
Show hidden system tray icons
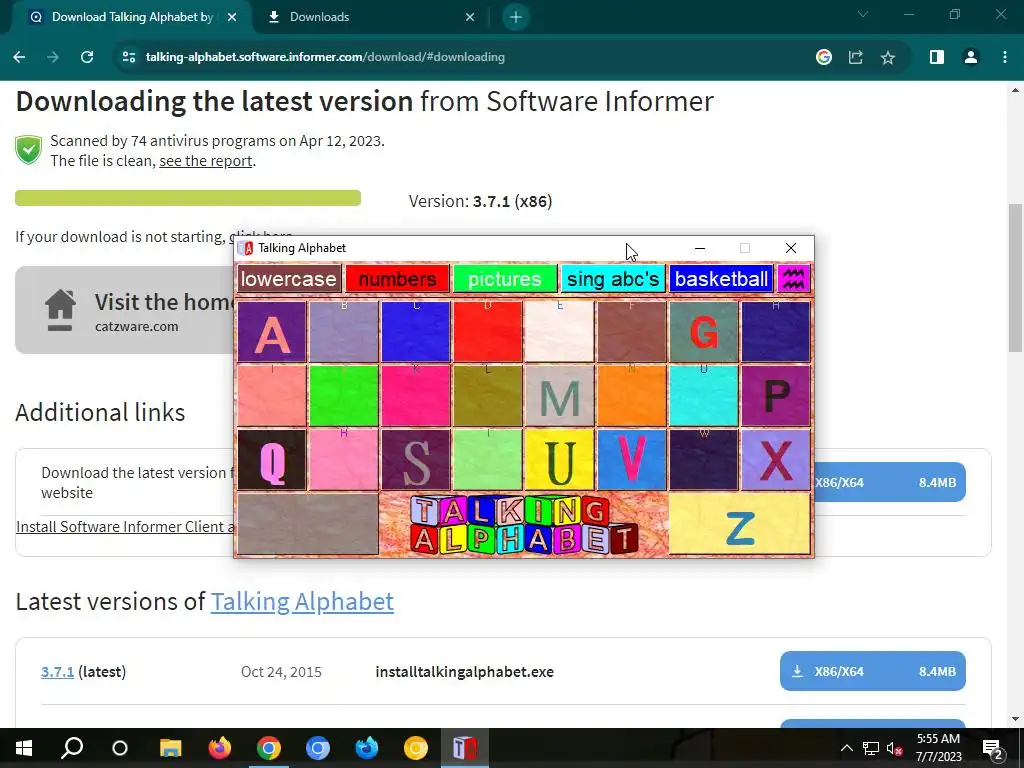click(x=846, y=748)
